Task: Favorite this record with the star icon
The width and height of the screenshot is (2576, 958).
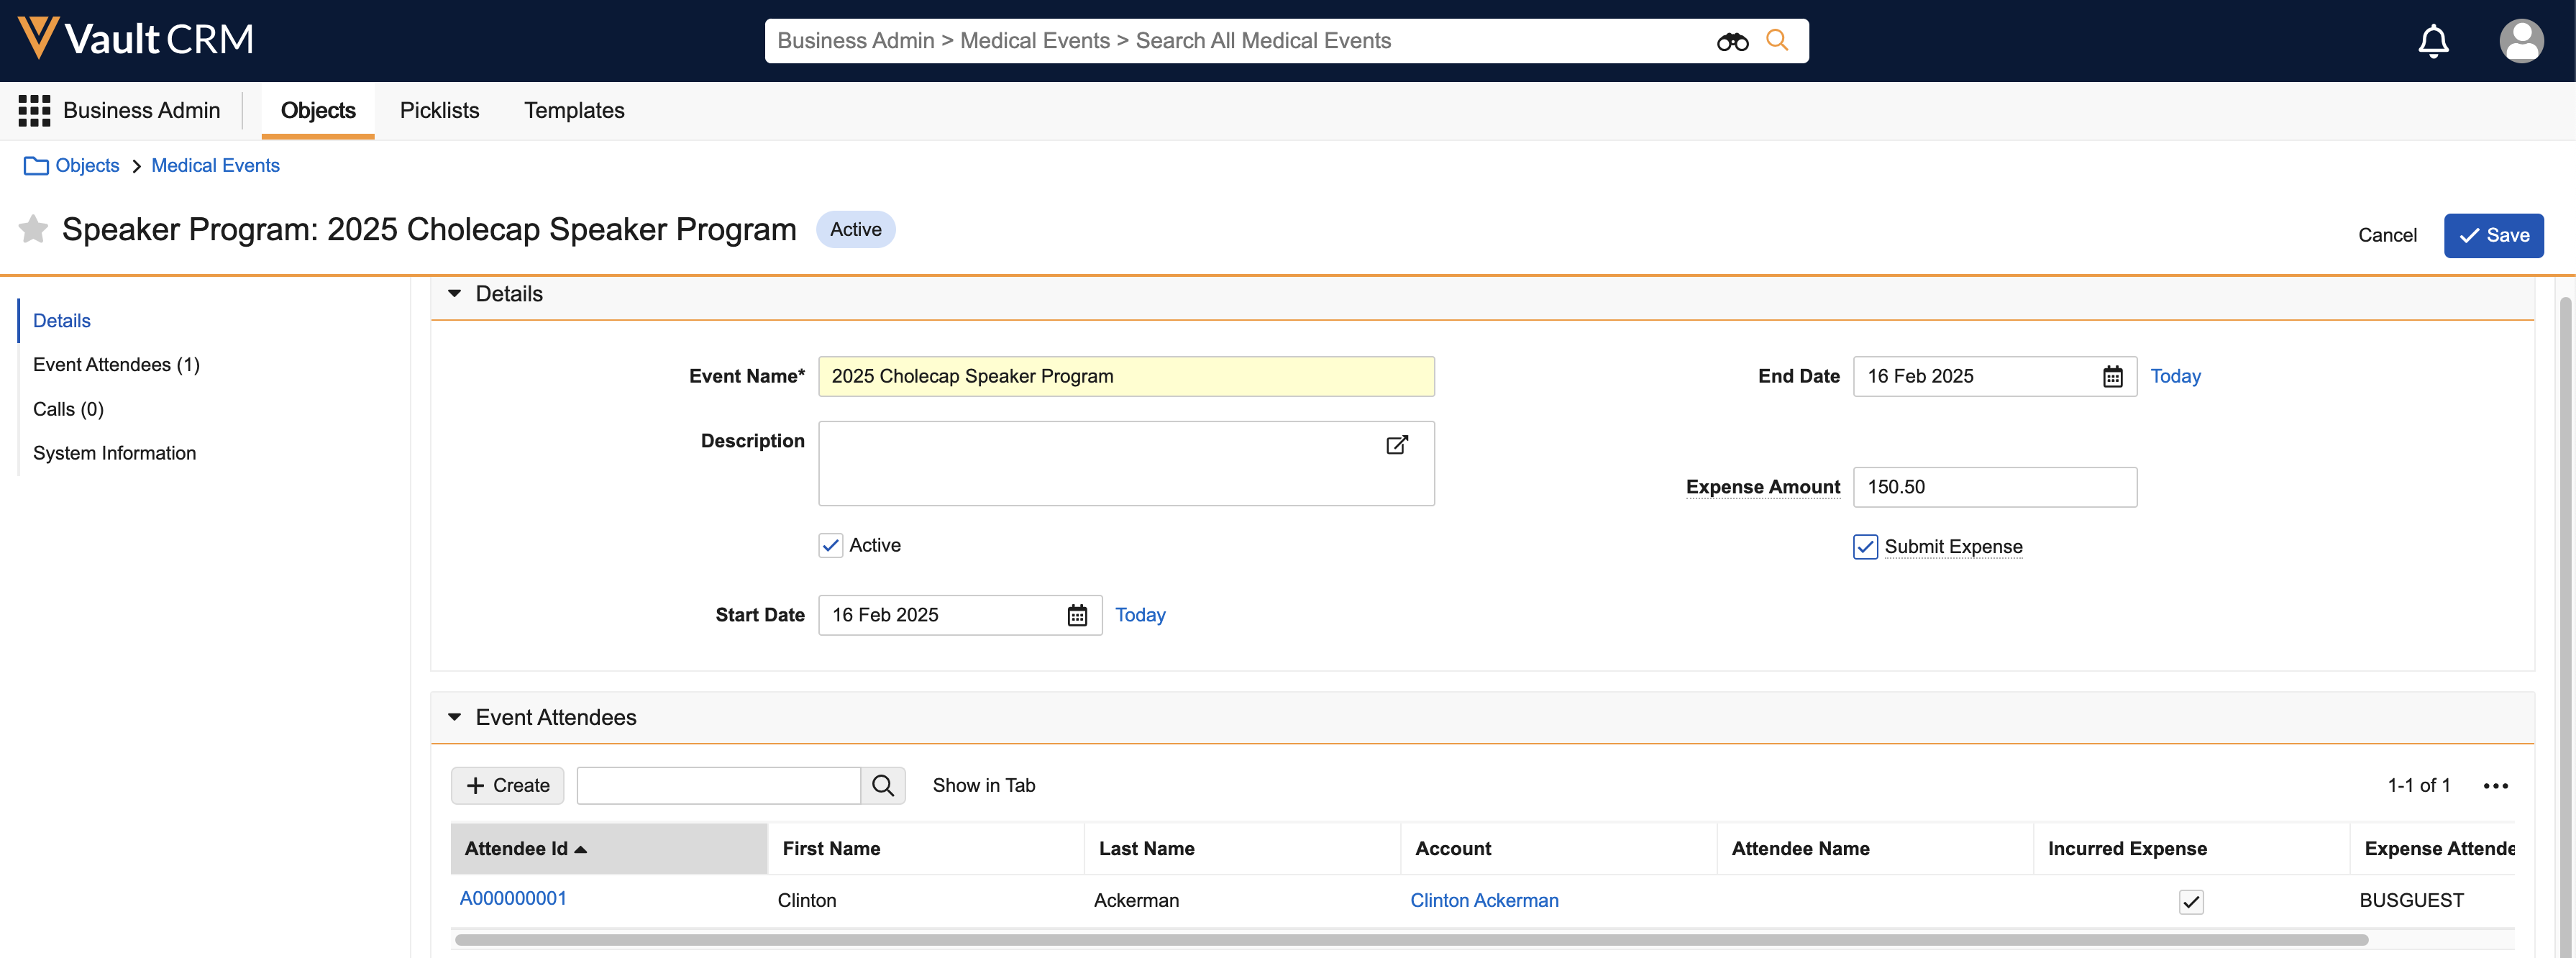Action: click(x=33, y=229)
